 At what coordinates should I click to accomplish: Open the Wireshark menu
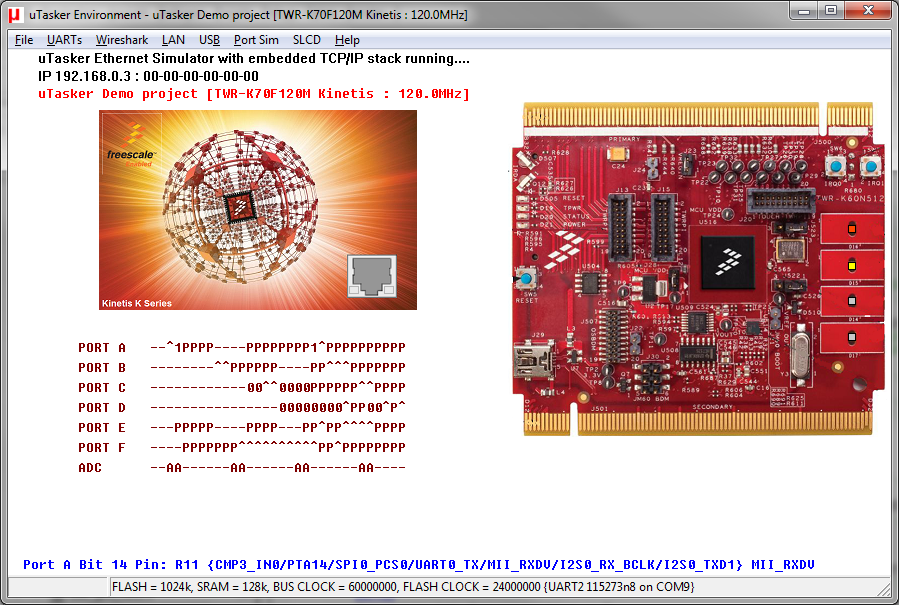pyautogui.click(x=122, y=40)
